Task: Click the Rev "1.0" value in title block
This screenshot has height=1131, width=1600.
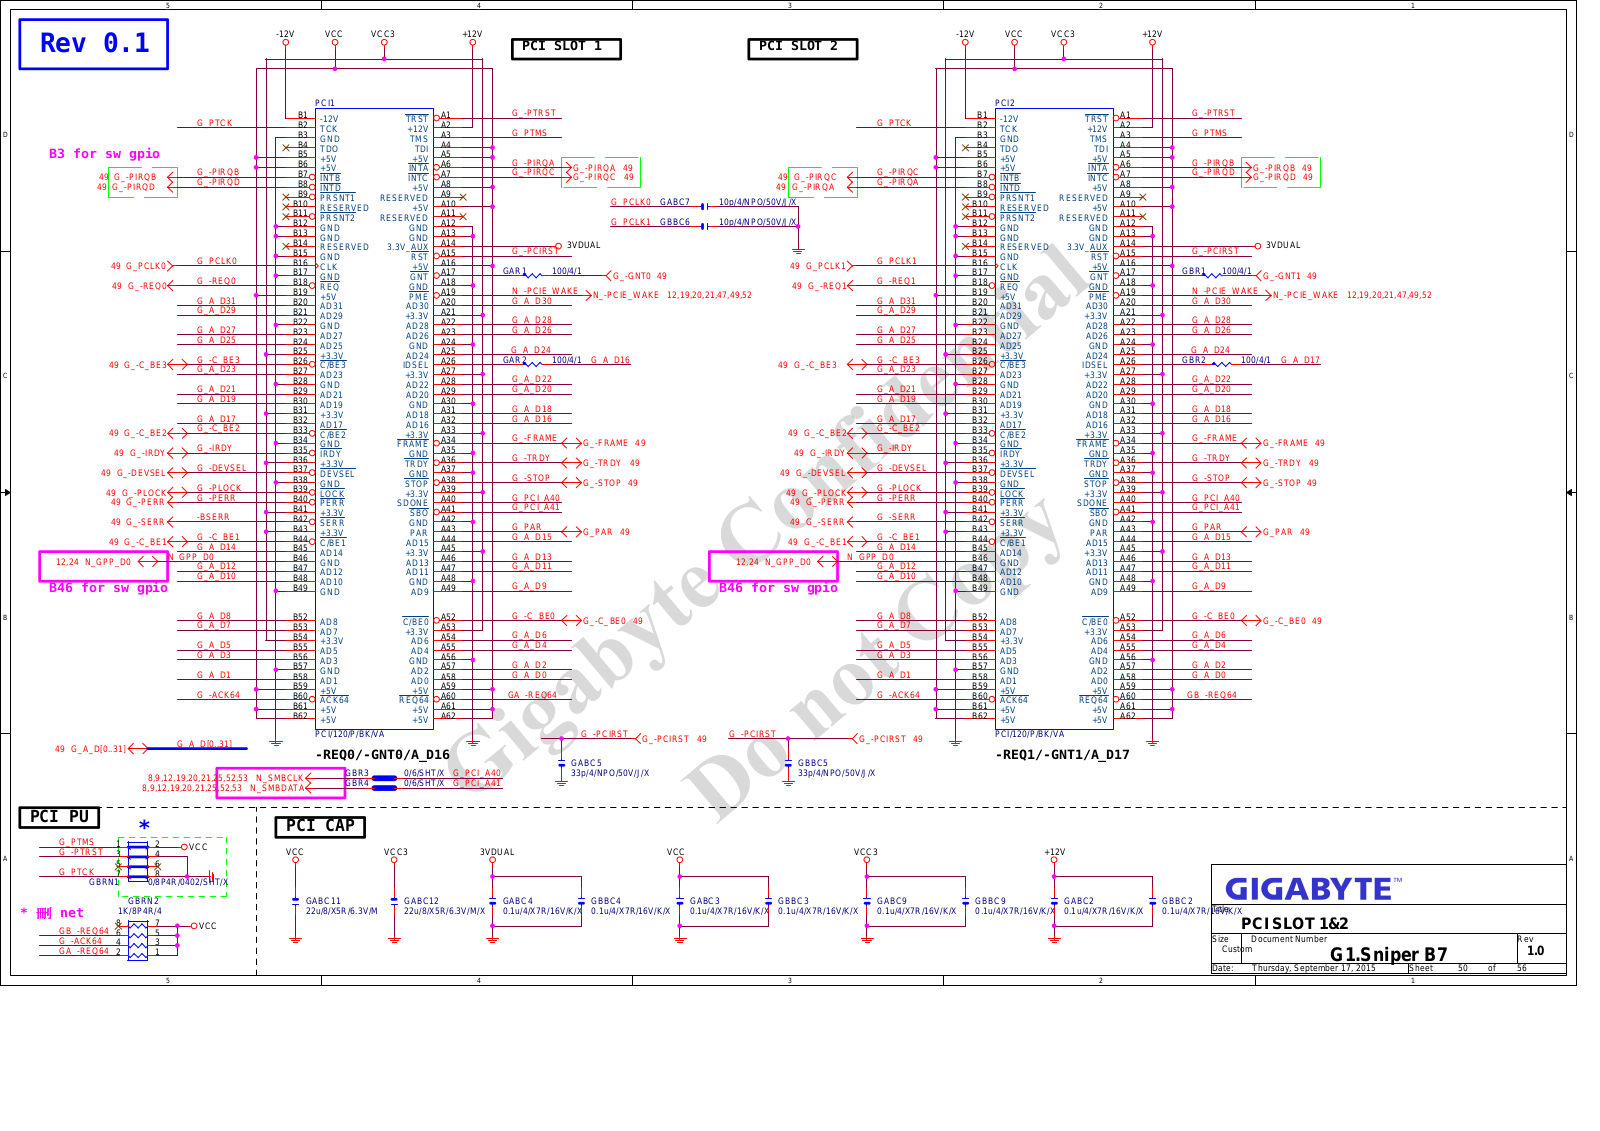Action: tap(1536, 951)
